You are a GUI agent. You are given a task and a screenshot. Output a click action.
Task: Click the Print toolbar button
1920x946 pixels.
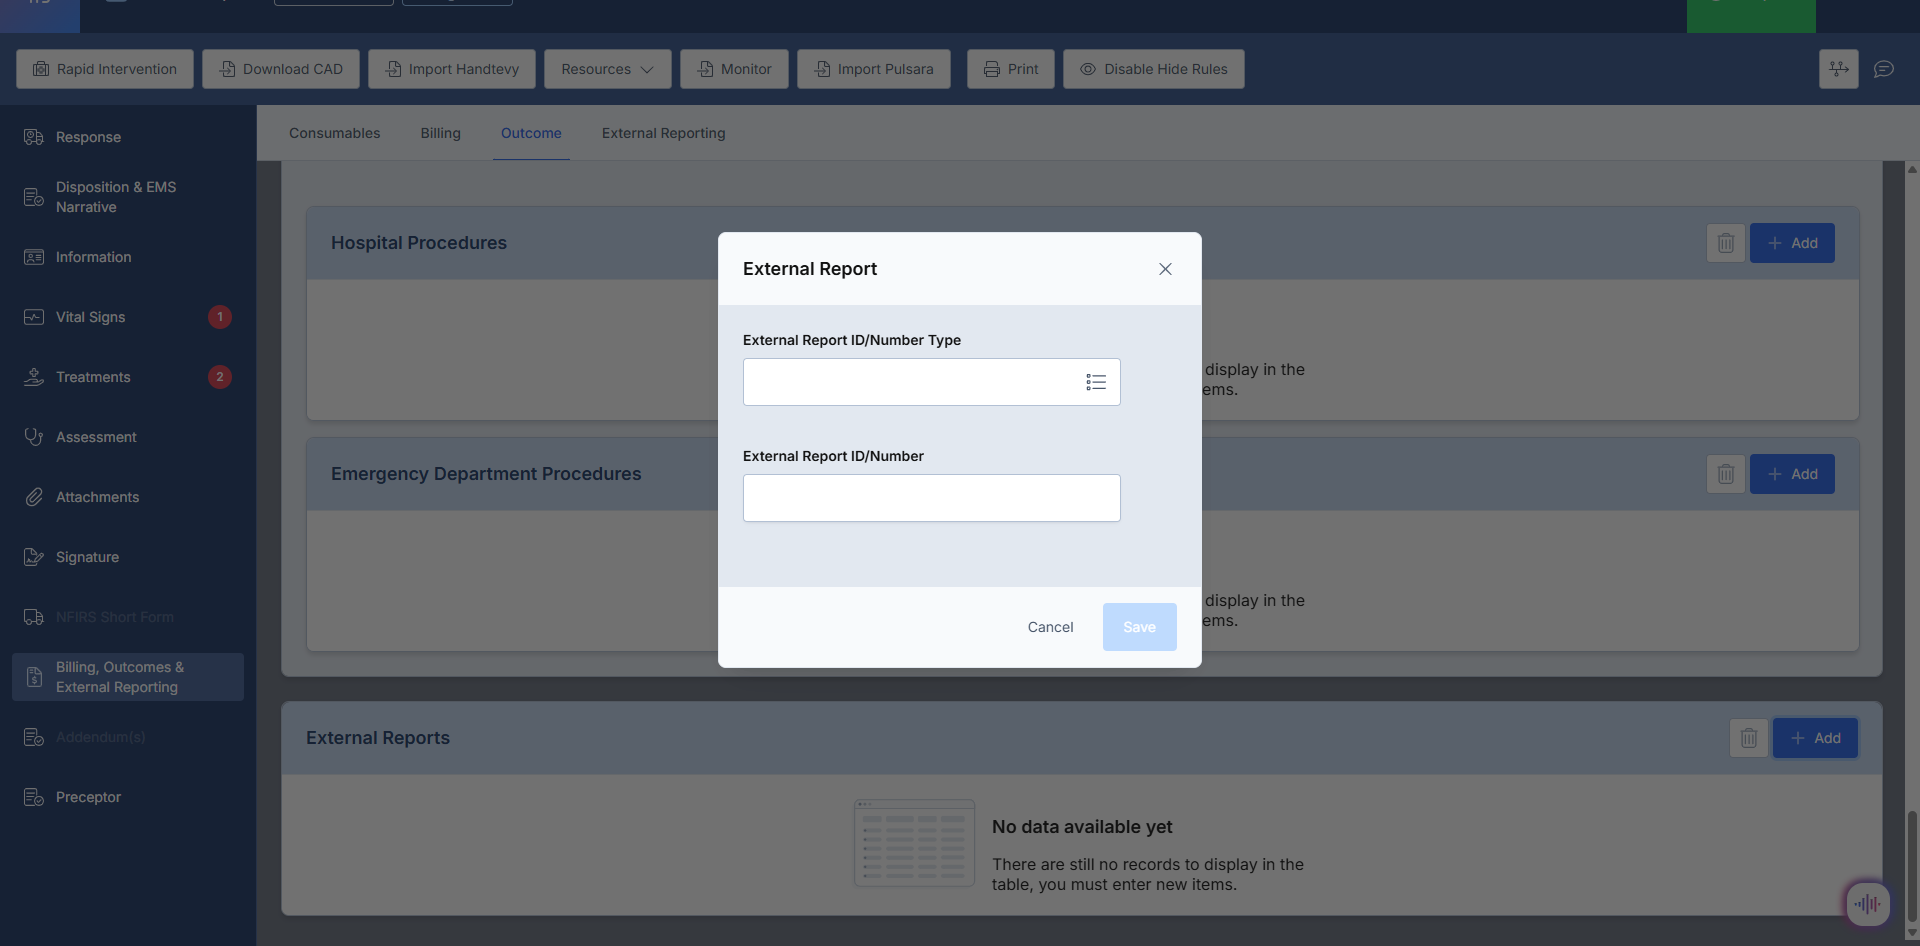[x=1010, y=69]
